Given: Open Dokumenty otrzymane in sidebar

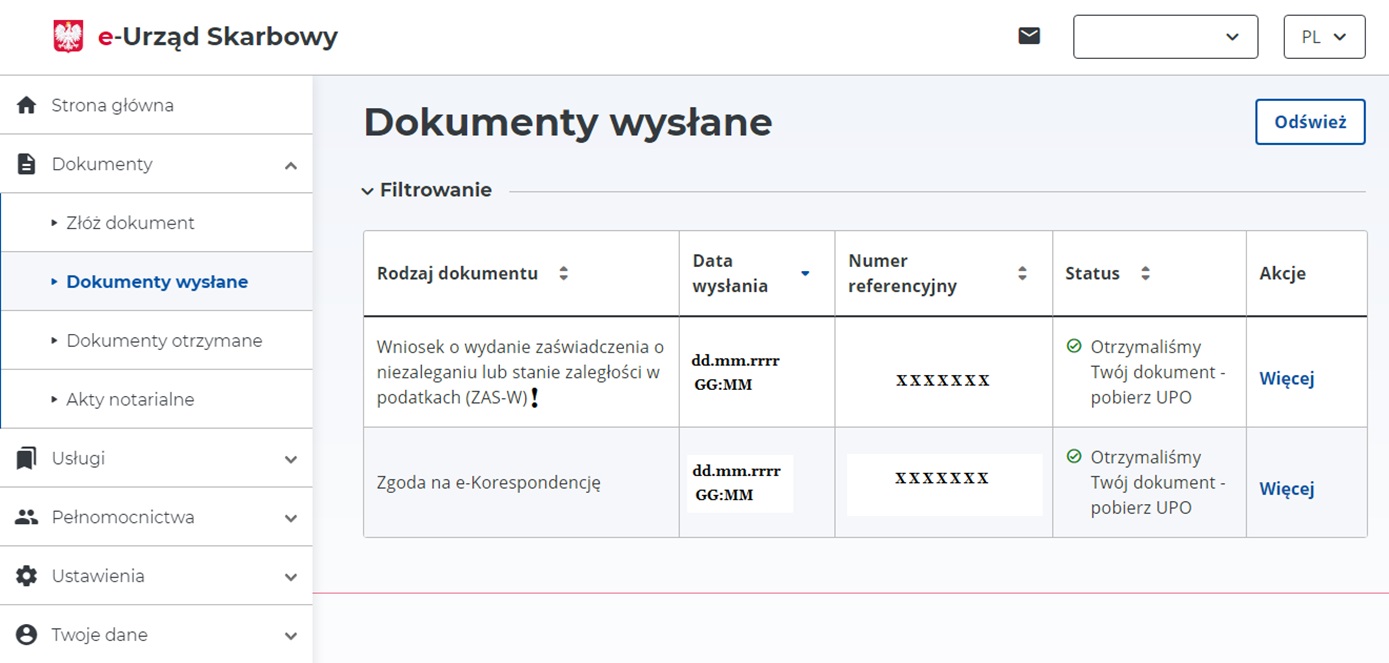Looking at the screenshot, I should tap(164, 340).
